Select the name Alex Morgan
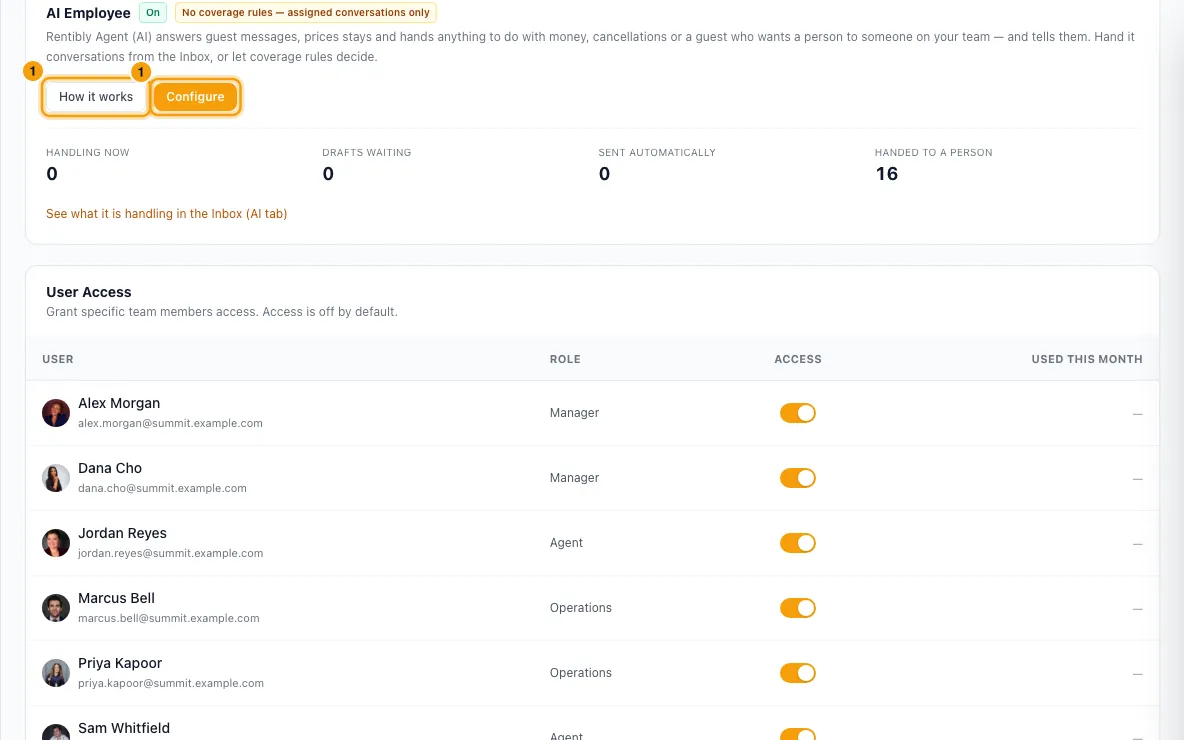This screenshot has width=1184, height=740. pos(119,403)
